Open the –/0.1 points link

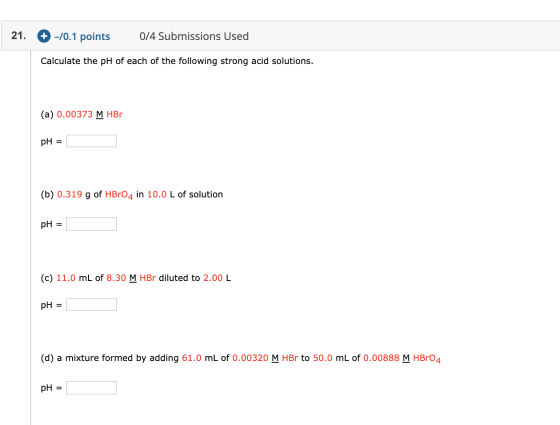(82, 36)
